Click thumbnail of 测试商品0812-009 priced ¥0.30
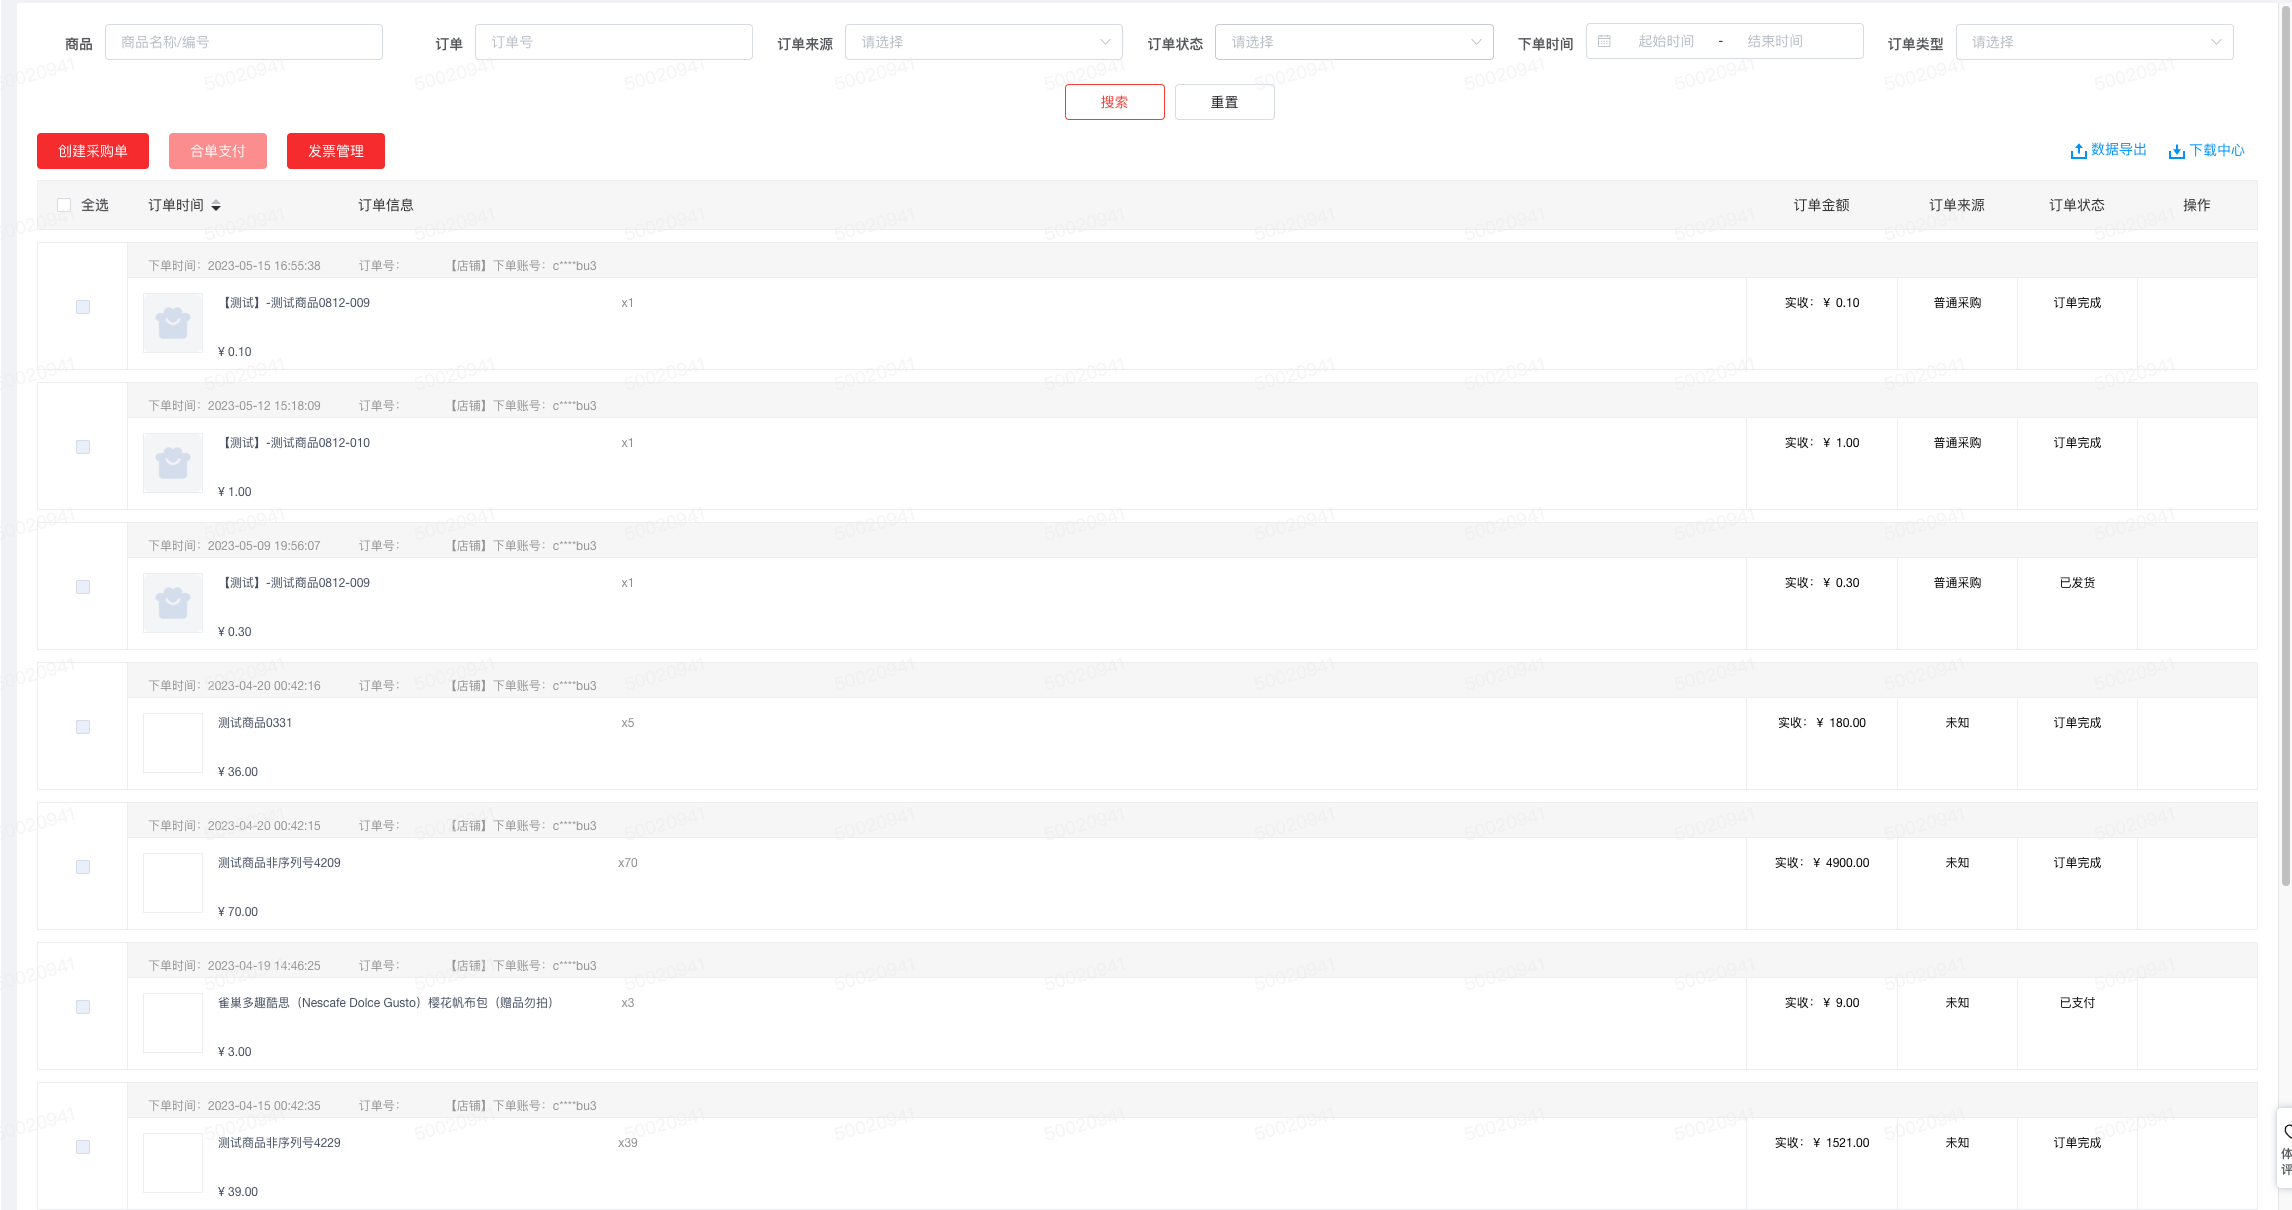 tap(173, 603)
